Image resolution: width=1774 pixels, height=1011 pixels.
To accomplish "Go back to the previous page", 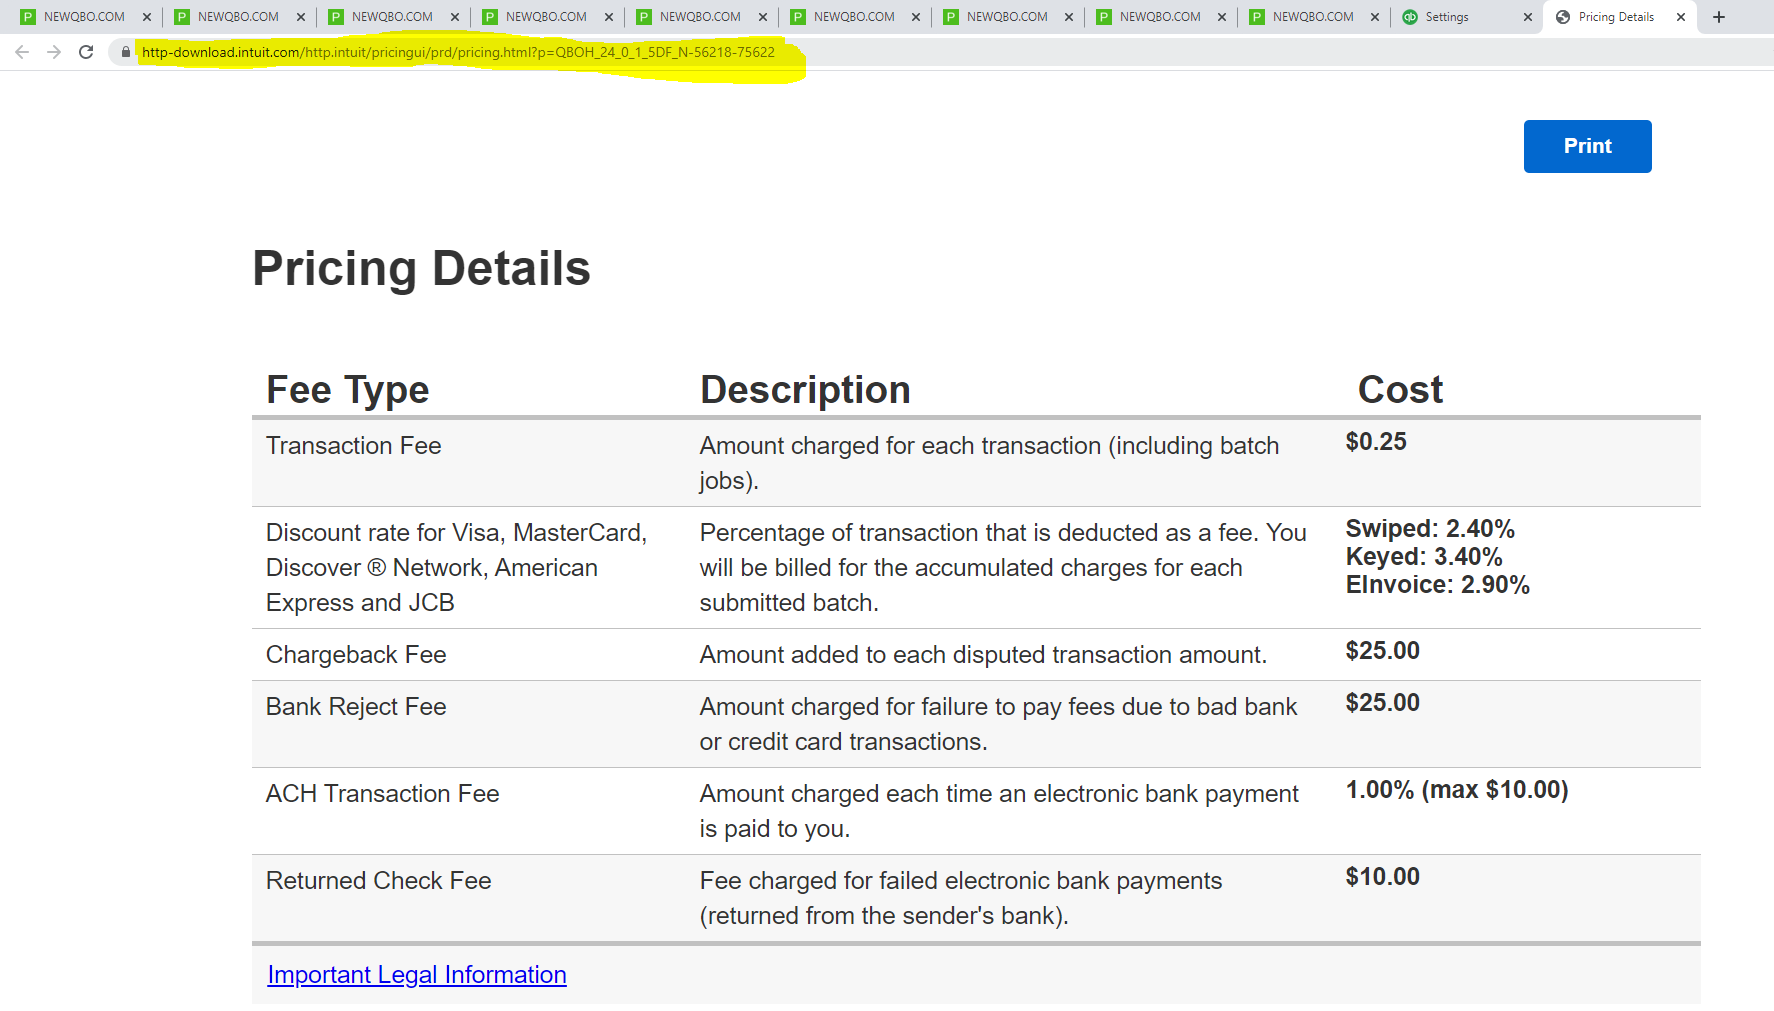I will pyautogui.click(x=22, y=52).
